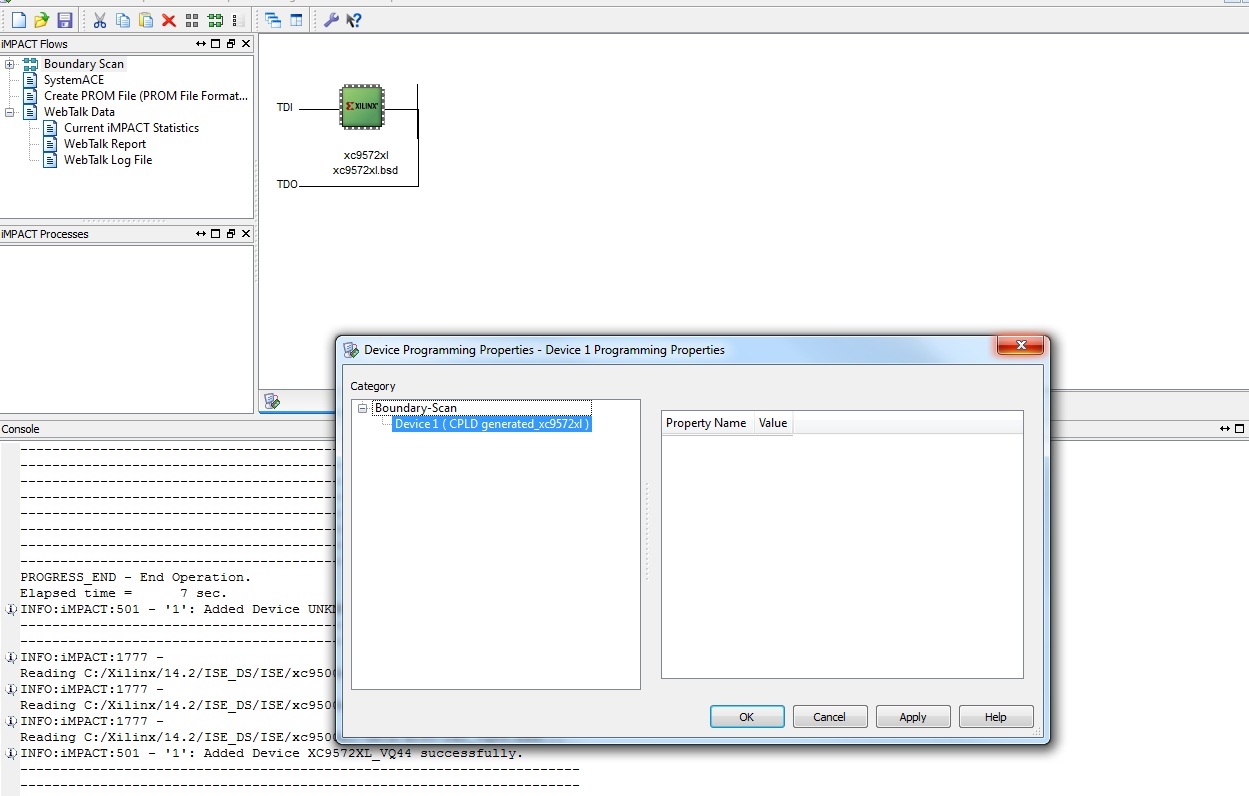Float the iMPACT Flows panel
1249x796 pixels.
(231, 44)
